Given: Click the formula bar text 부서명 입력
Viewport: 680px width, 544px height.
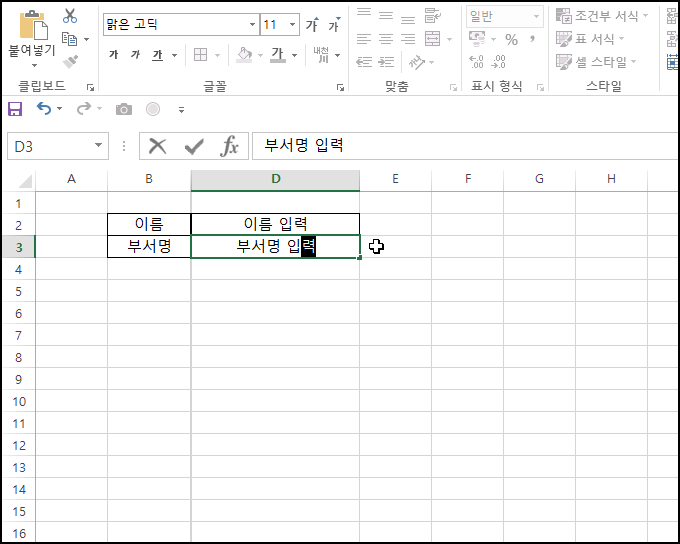Looking at the screenshot, I should (304, 145).
